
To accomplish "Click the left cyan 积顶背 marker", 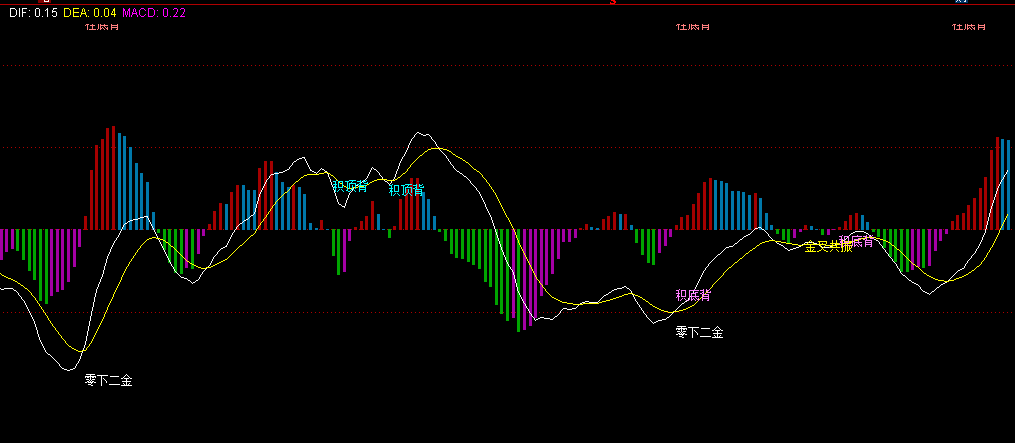I will 350,186.
